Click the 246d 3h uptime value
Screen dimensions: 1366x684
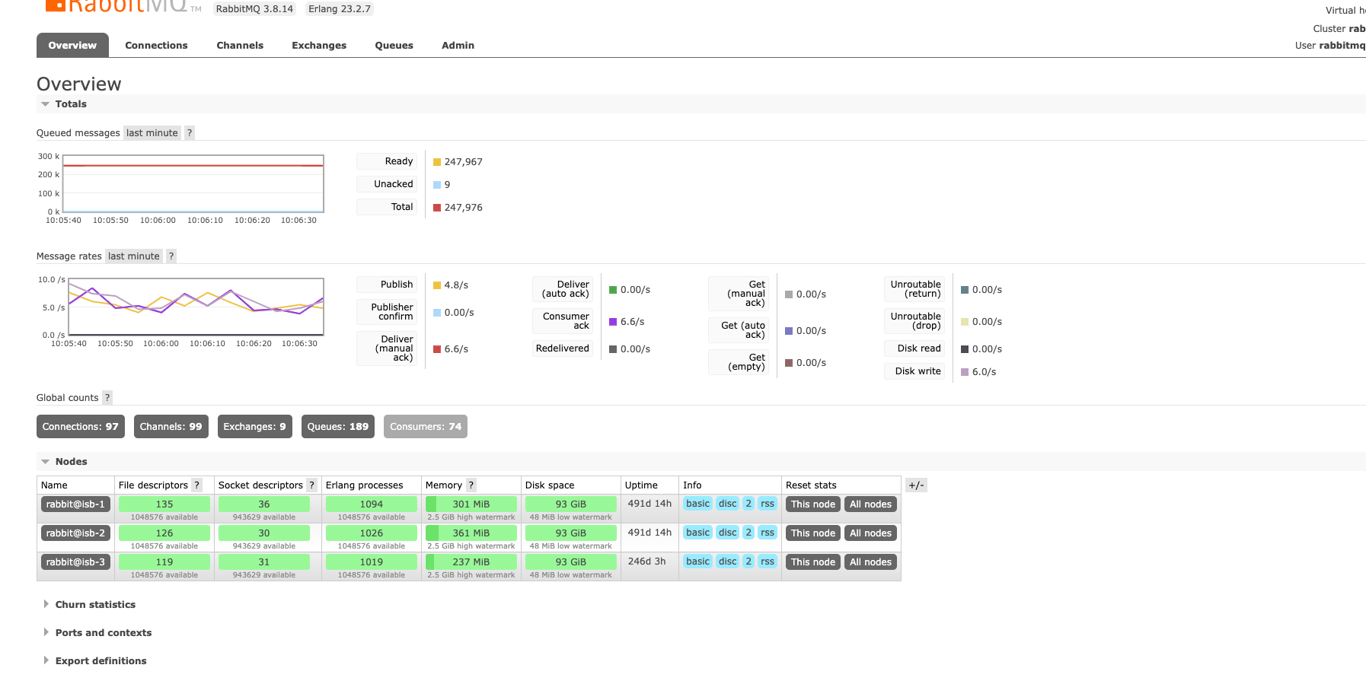pos(647,562)
